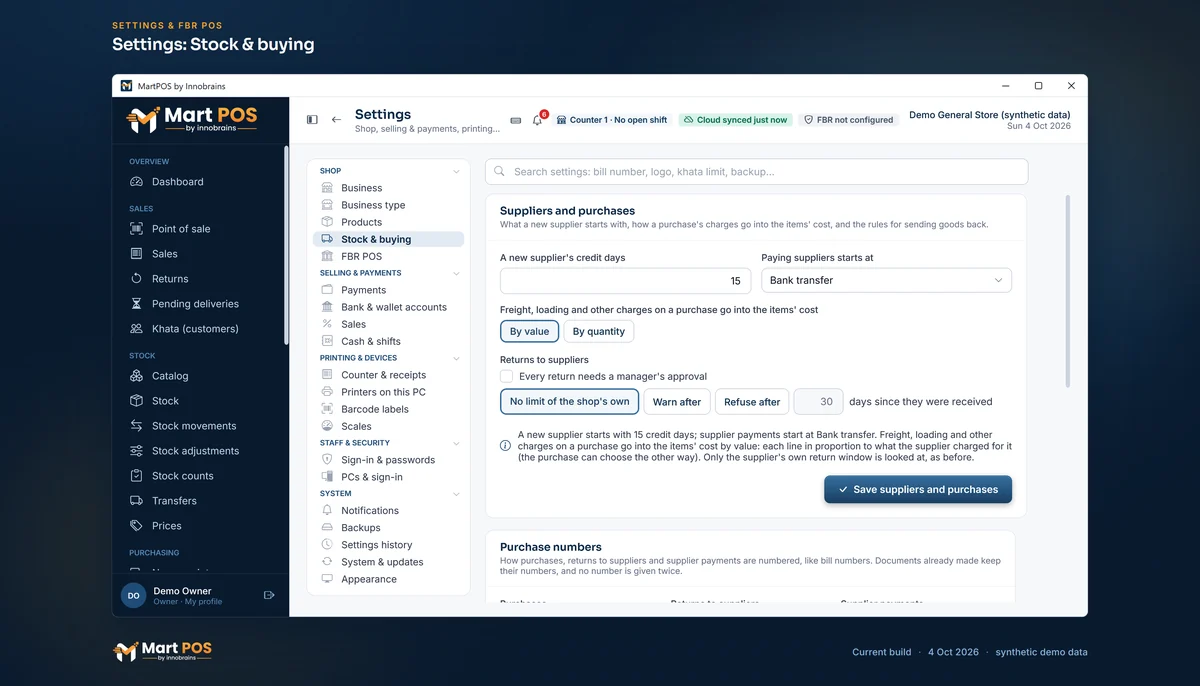The width and height of the screenshot is (1200, 686).
Task: Open Dashboard from the sidebar
Action: (x=200, y=182)
